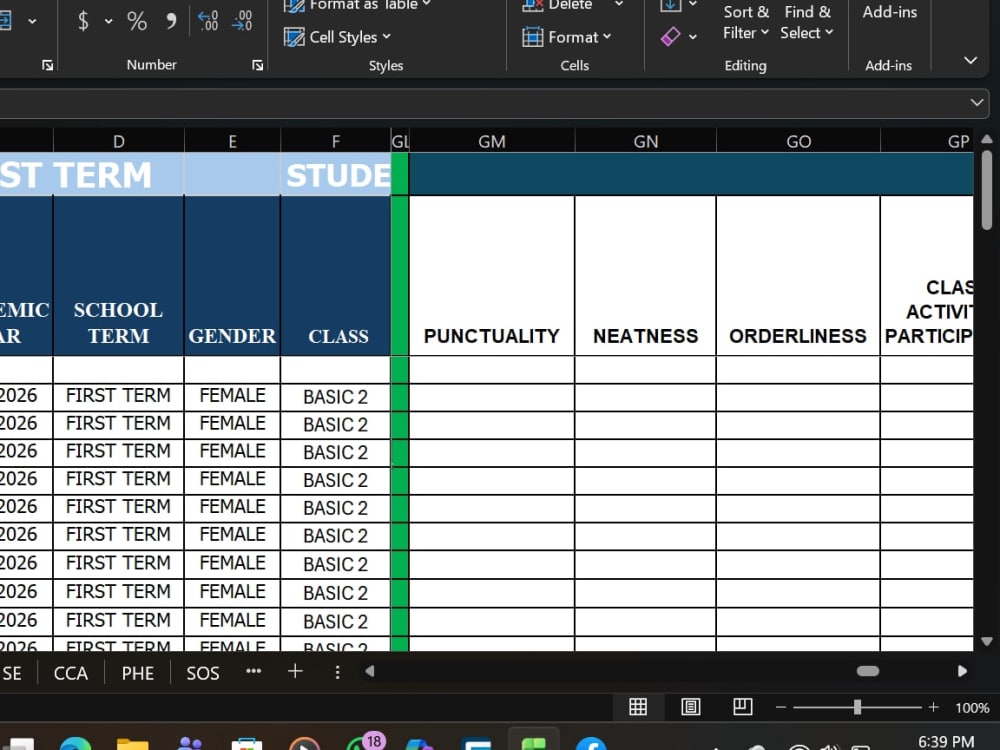
Task: Open sheet tab options dots
Action: [337, 672]
